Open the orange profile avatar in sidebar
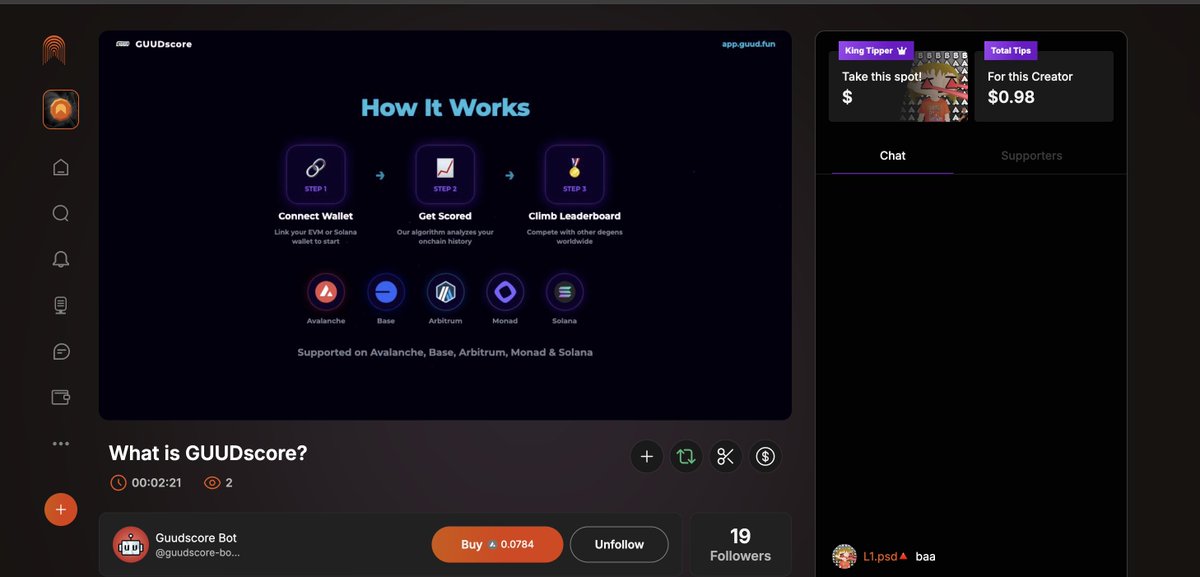The height and width of the screenshot is (577, 1200). click(x=60, y=109)
